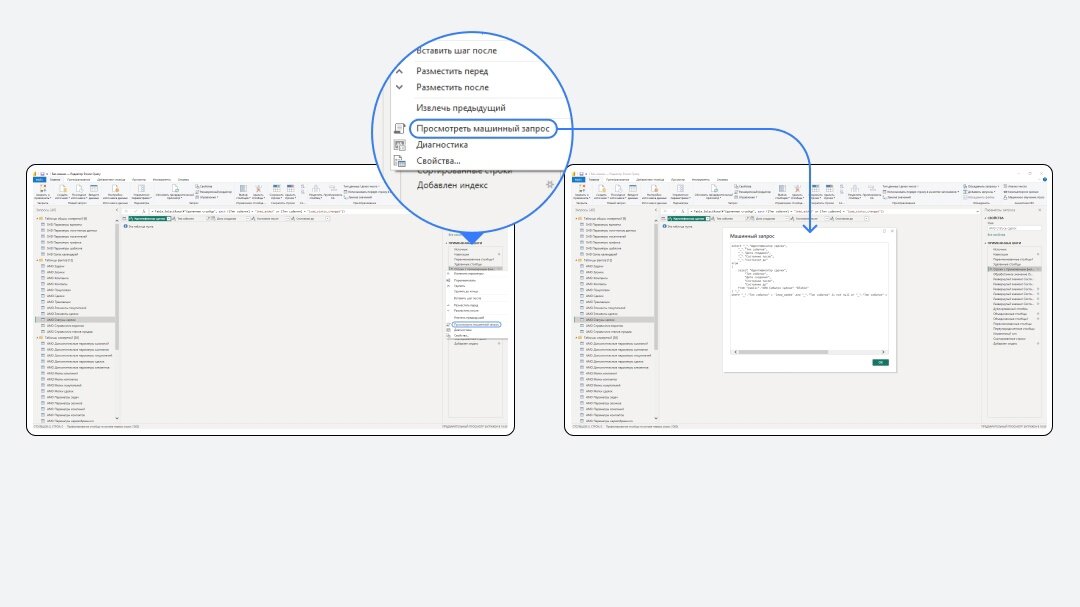Click the diagnostics icon beside Диагностика
This screenshot has height=607, width=1080.
pos(399,145)
